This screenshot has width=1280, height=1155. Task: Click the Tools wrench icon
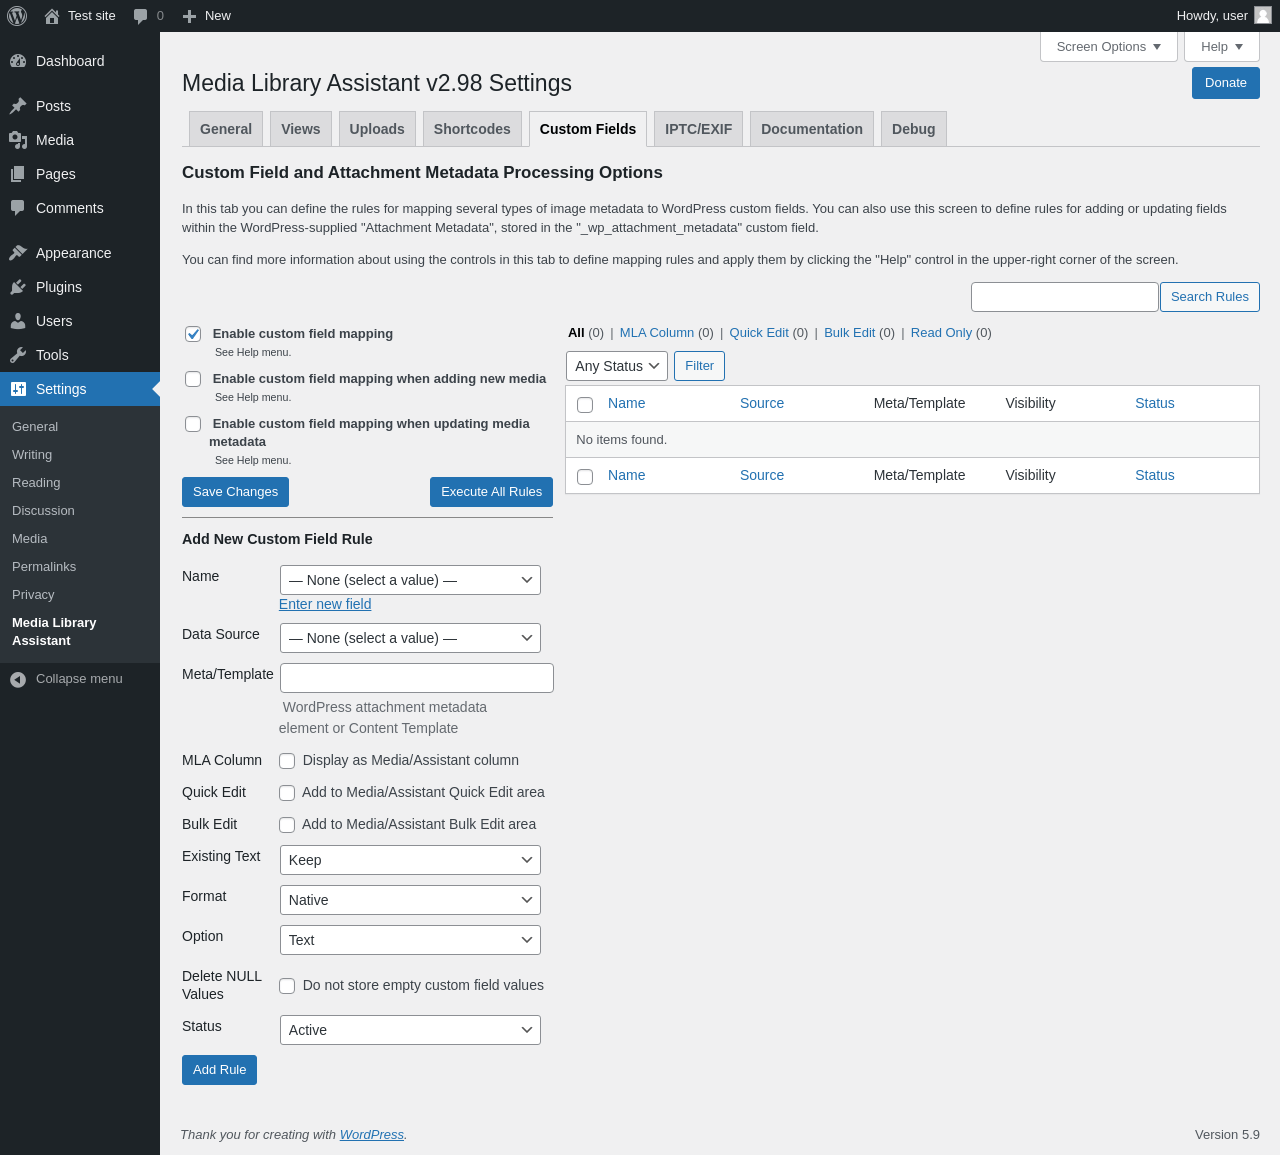click(18, 355)
